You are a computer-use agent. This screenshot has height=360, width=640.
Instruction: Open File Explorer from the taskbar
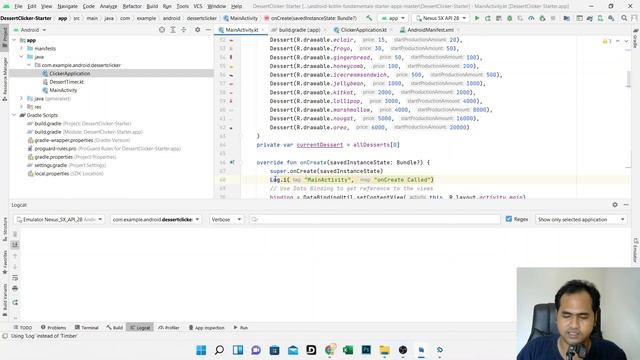coord(384,350)
